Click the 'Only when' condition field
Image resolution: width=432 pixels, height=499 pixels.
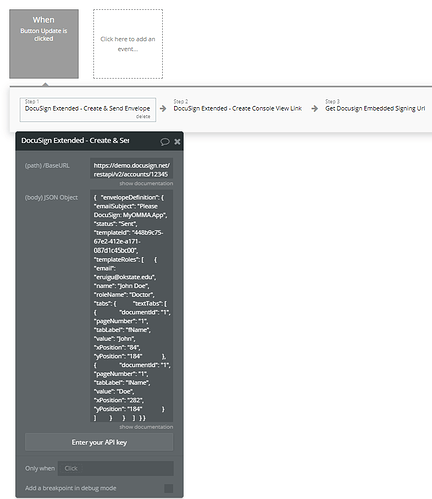tap(116, 468)
